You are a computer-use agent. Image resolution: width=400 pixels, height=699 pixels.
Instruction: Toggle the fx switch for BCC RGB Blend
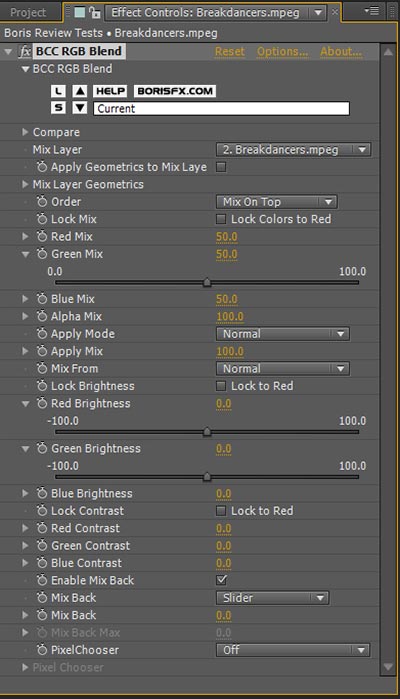25,52
